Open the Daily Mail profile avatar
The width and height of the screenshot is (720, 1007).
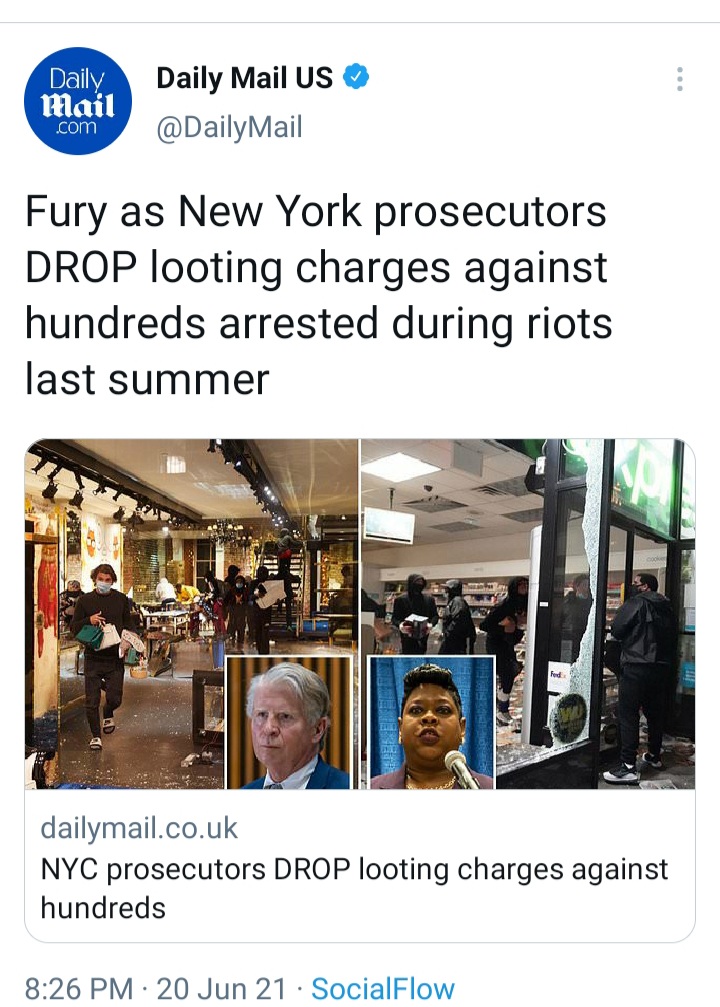[x=78, y=101]
